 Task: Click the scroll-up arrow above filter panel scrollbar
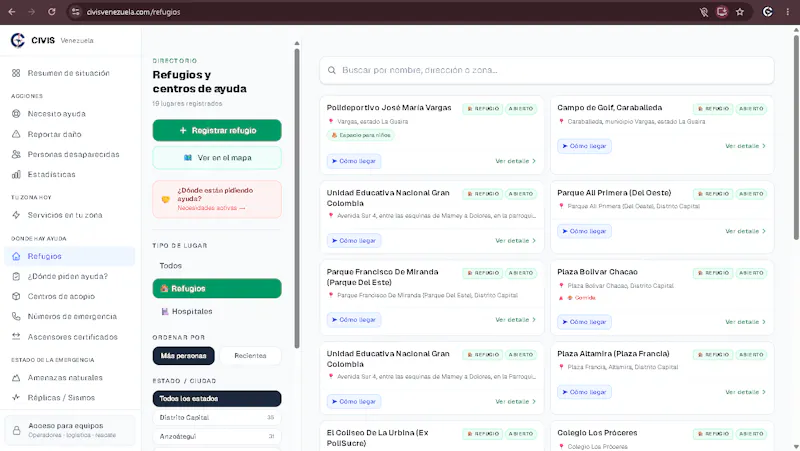coord(297,43)
